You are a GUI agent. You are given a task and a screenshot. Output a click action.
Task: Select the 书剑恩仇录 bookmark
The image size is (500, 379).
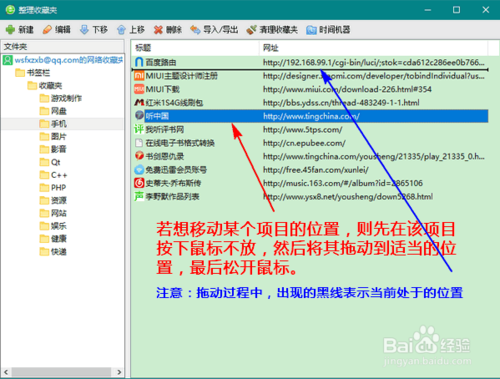(x=311, y=156)
